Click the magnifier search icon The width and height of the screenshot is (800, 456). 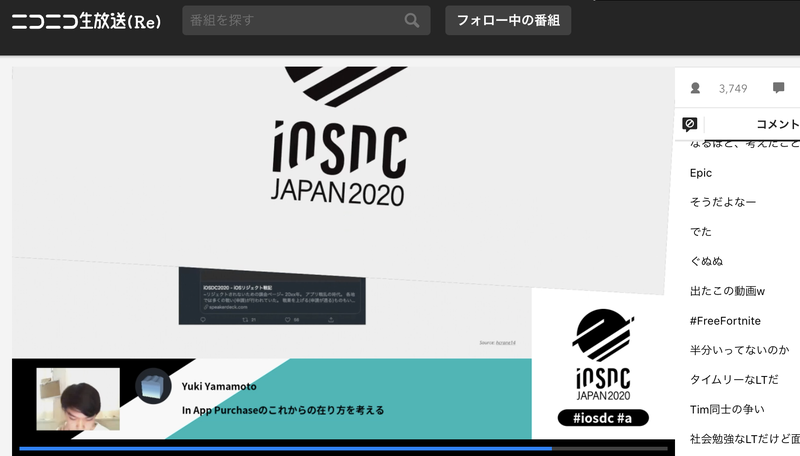pos(412,20)
